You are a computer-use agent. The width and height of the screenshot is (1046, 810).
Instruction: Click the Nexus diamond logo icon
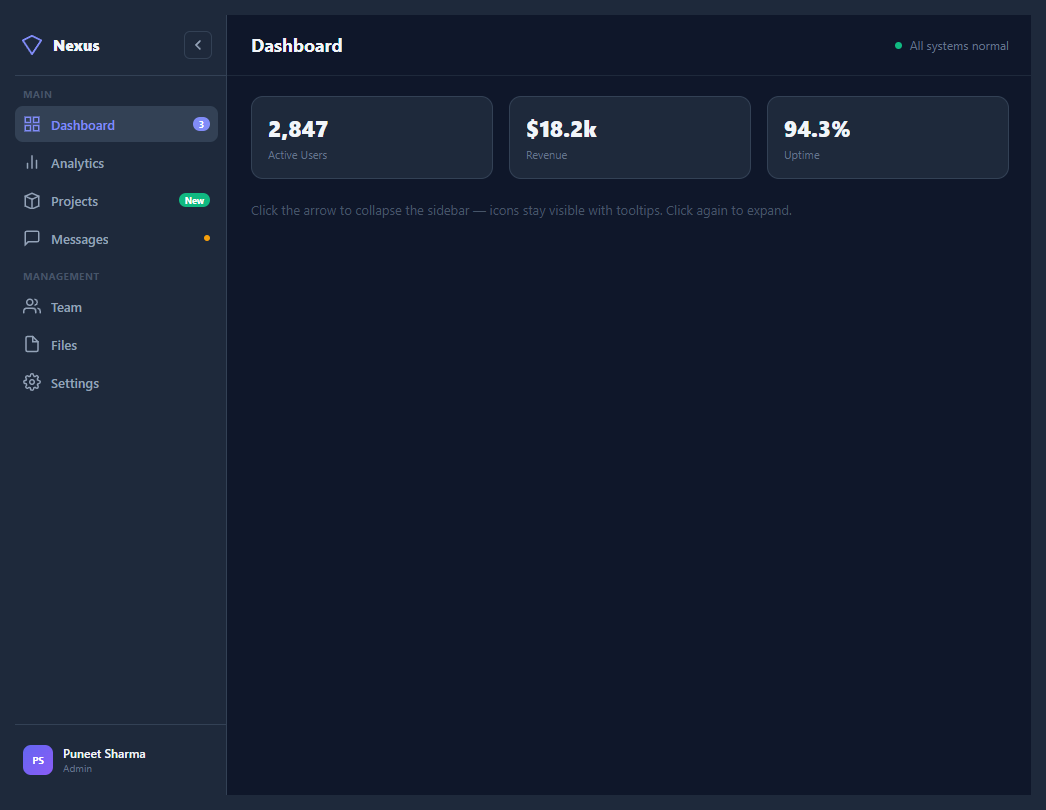click(32, 45)
